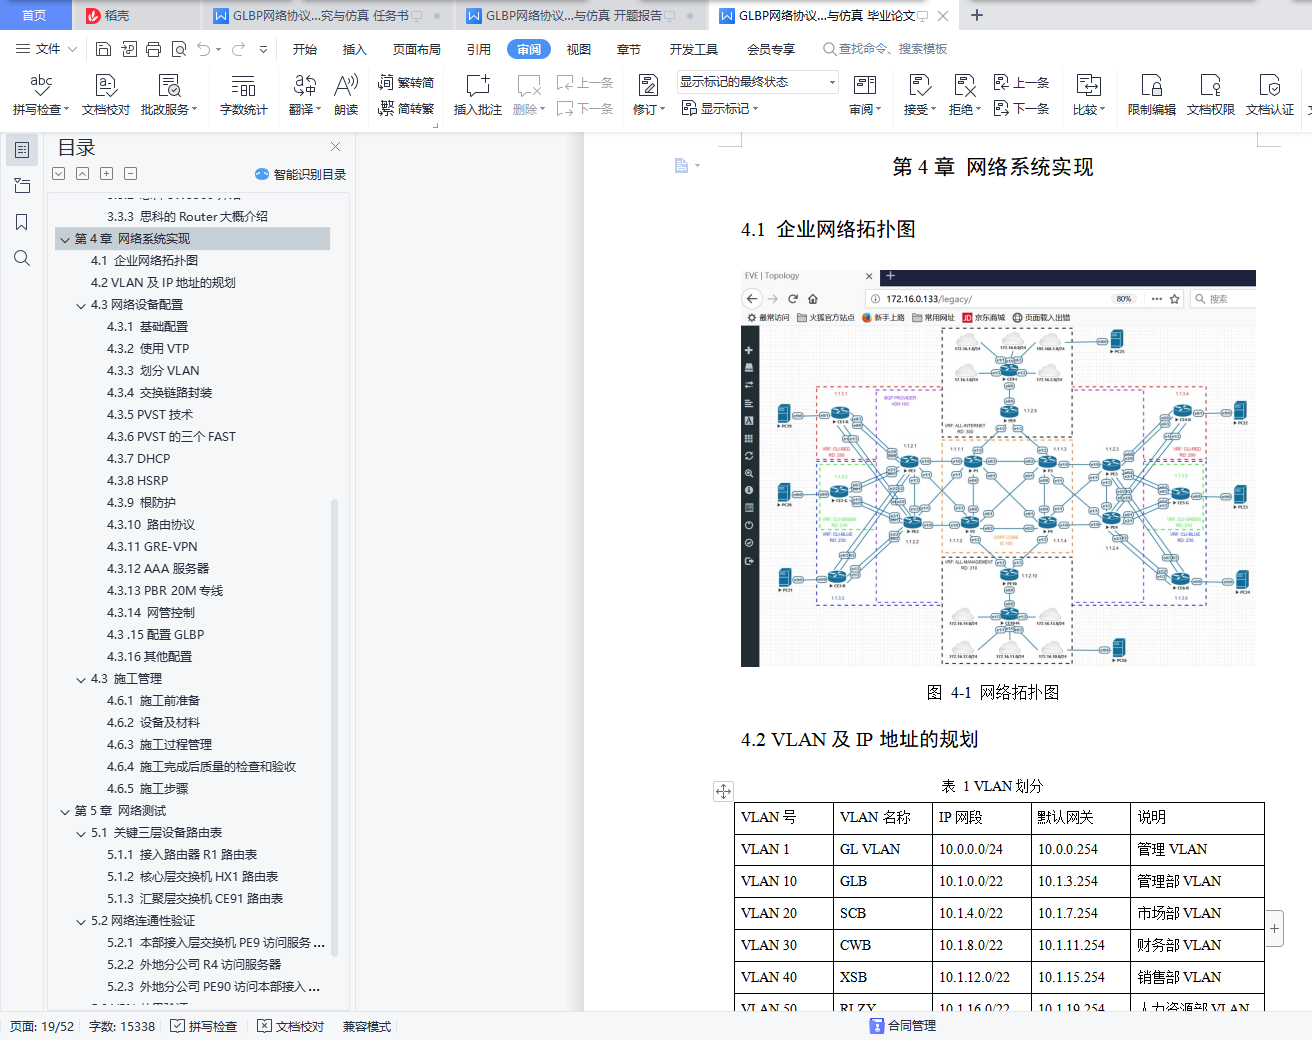This screenshot has width=1312, height=1040.
Task: Toggle 文档校对 in the status bar
Action: click(291, 1026)
